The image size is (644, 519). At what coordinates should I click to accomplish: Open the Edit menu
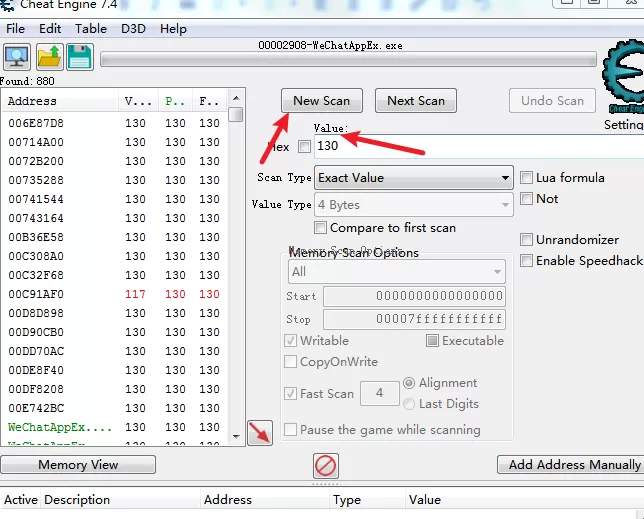tap(50, 29)
